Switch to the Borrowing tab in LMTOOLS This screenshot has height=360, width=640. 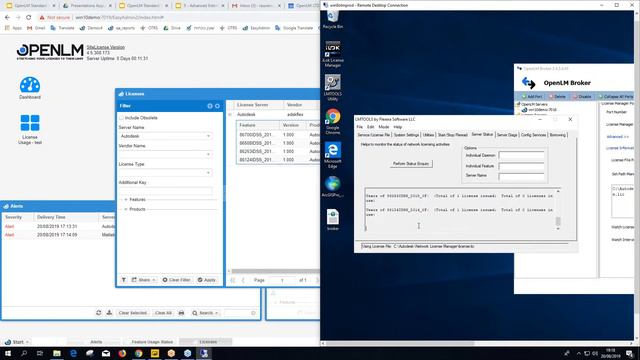tap(558, 135)
